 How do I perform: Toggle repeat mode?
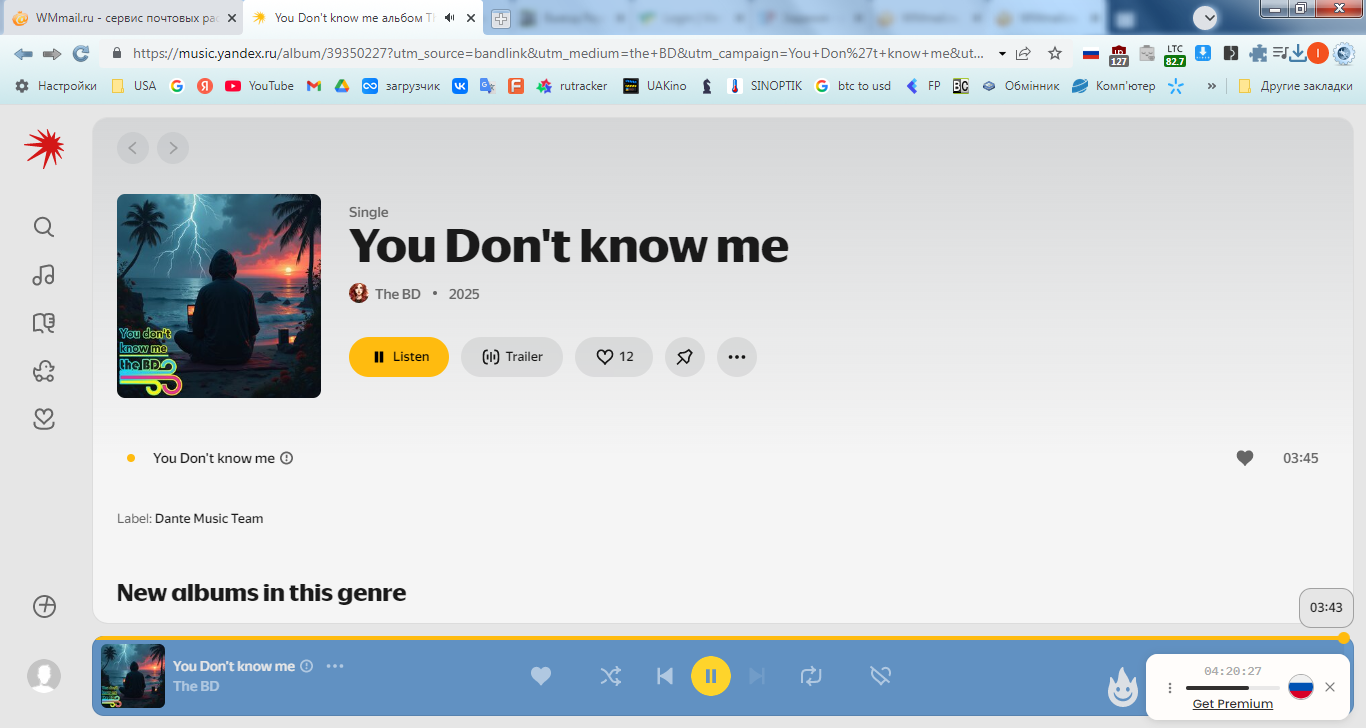coord(811,677)
